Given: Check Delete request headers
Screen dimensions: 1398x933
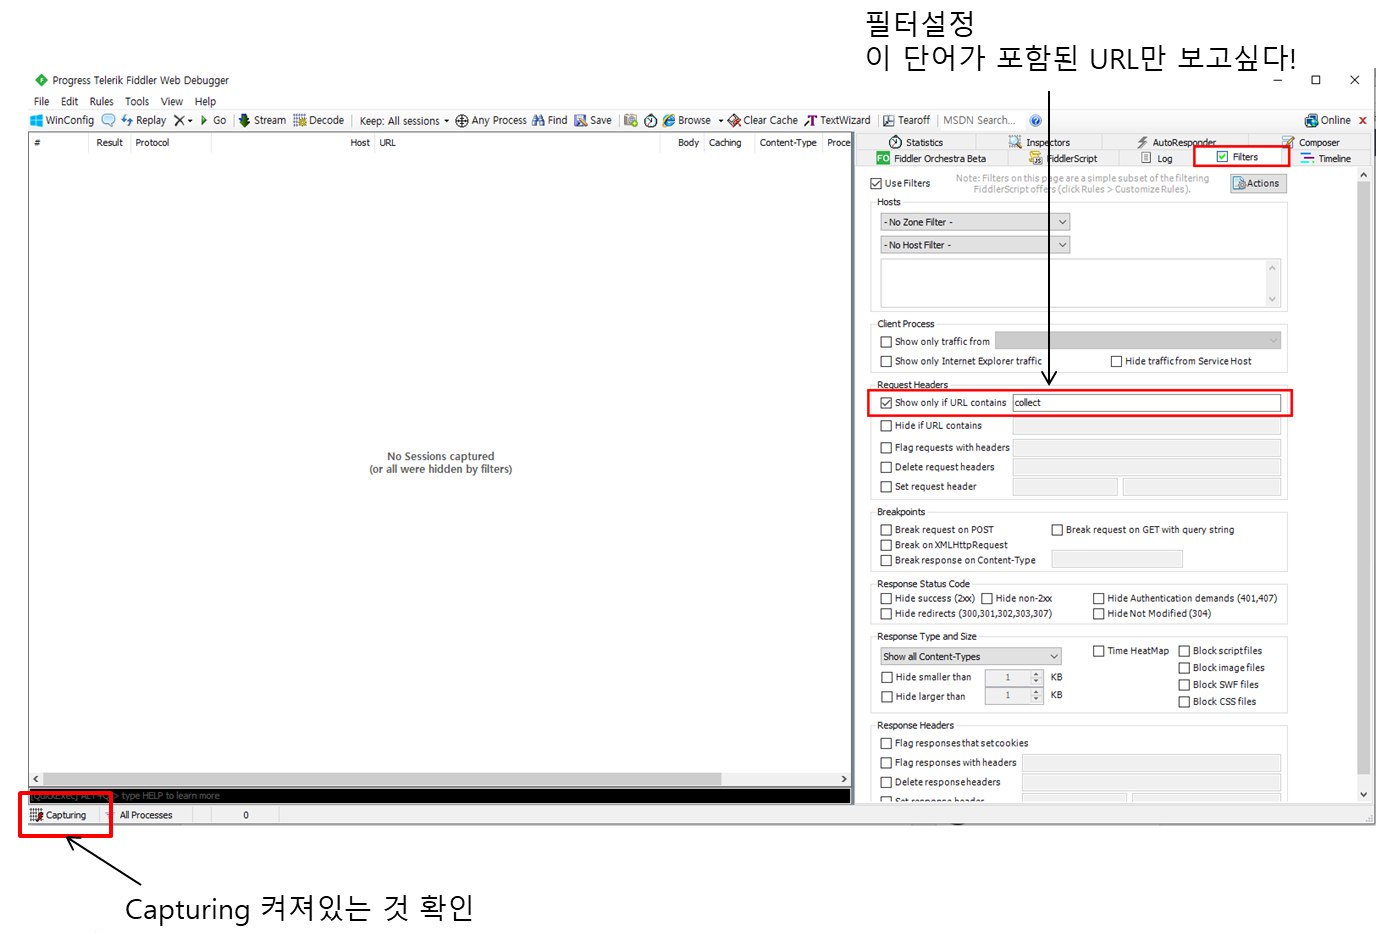Looking at the screenshot, I should [x=886, y=467].
